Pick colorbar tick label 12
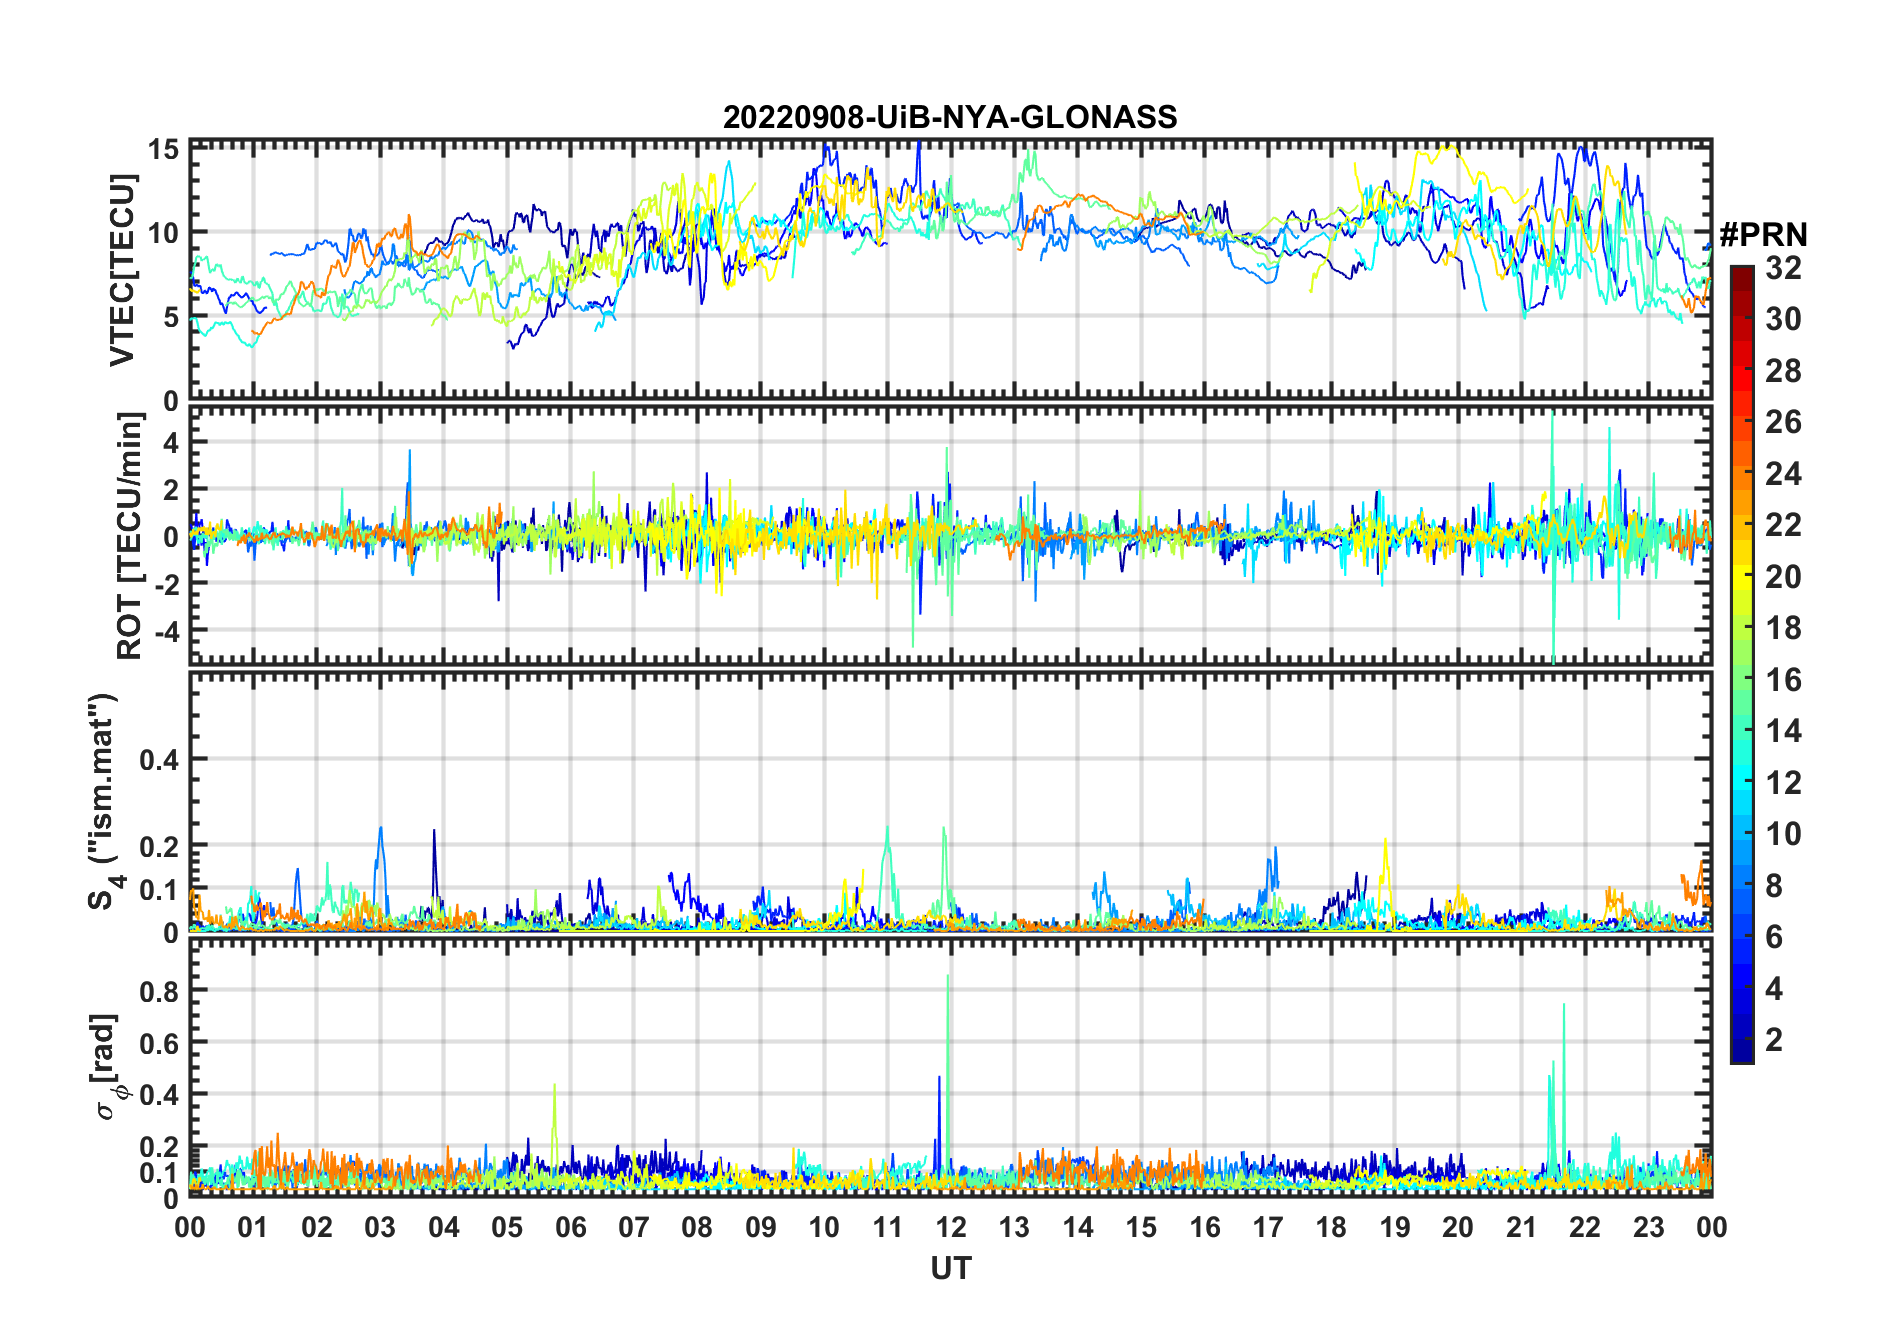The image size is (1902, 1330). [1784, 783]
